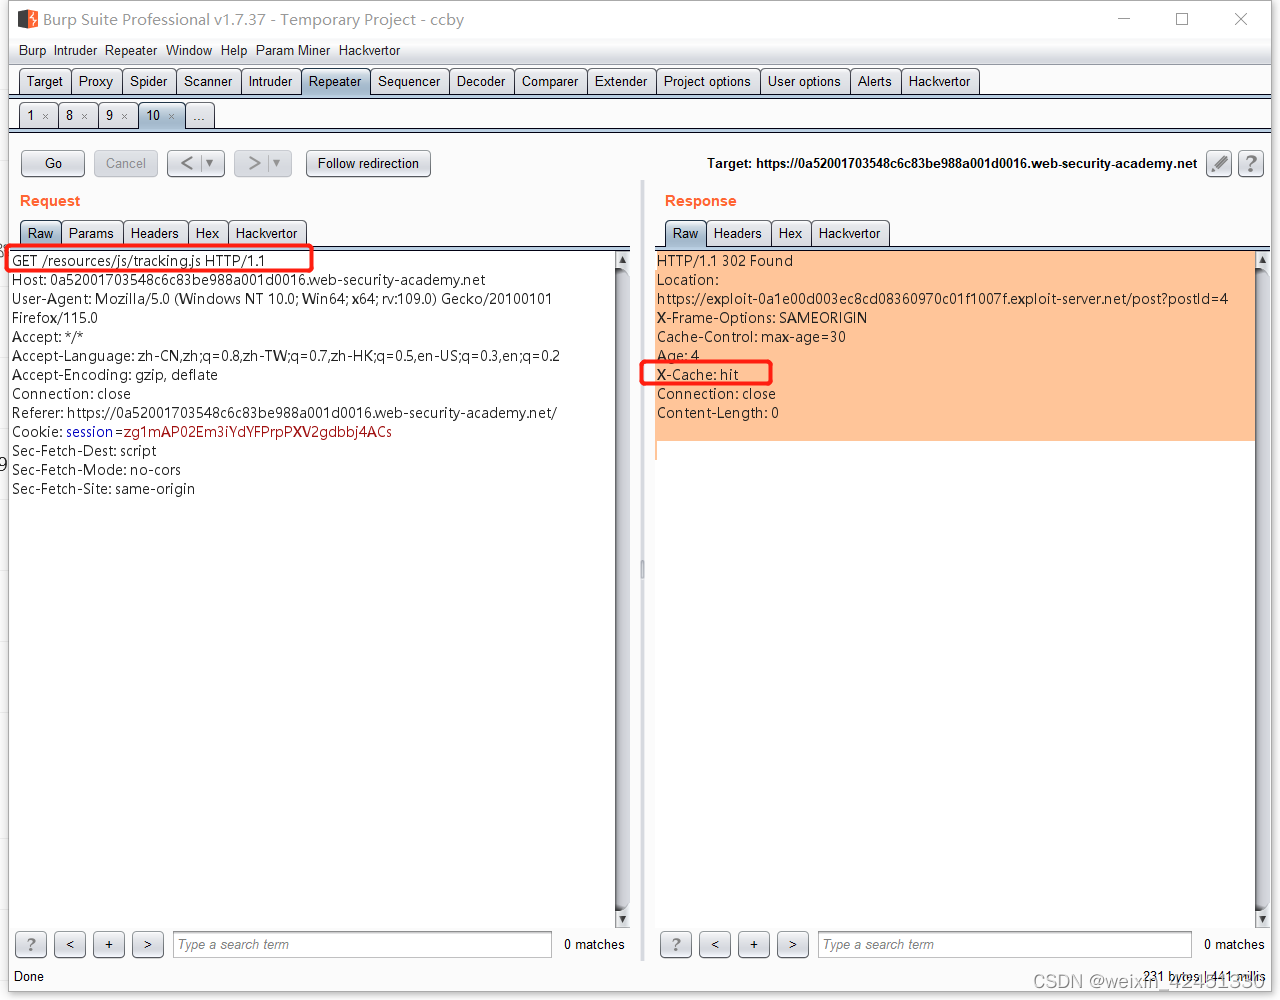Click the response search term field
Viewport: 1280px width, 1000px height.
tap(1006, 944)
